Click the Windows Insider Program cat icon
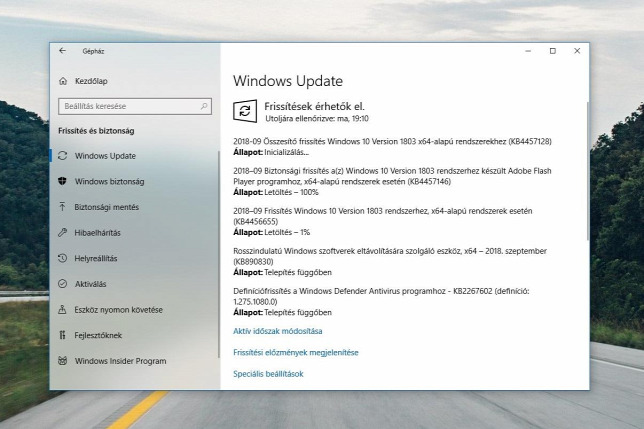 [62, 361]
